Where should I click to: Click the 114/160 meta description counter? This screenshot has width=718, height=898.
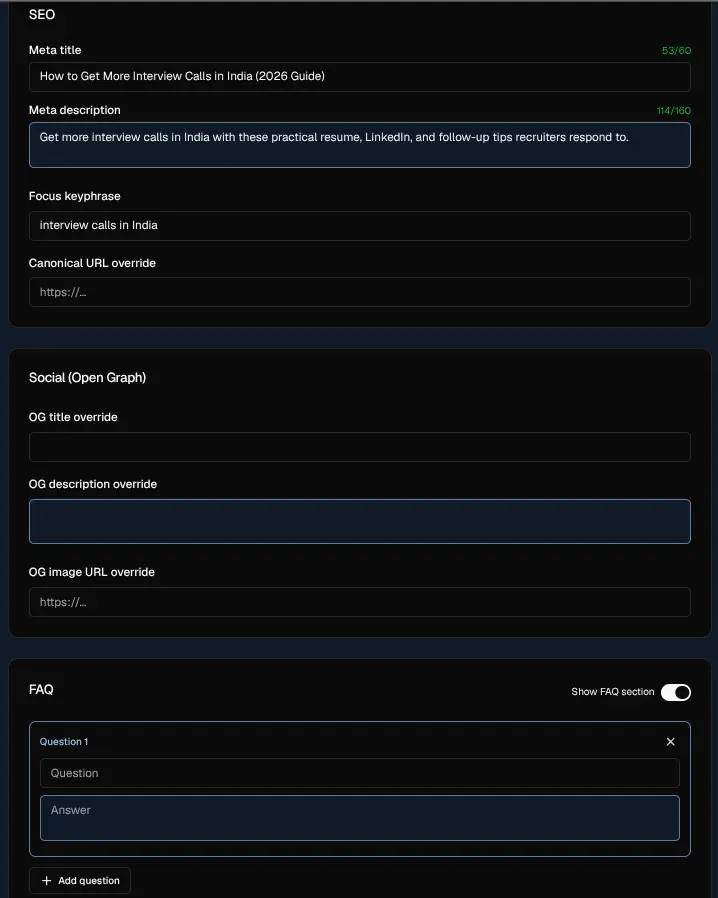(673, 111)
